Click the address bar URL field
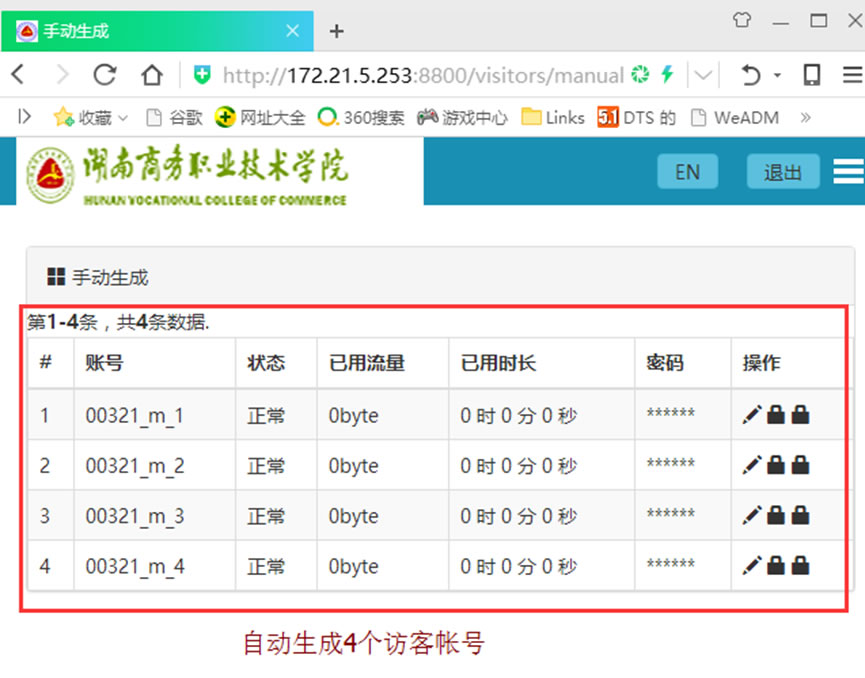Image resolution: width=865 pixels, height=678 pixels. tap(420, 75)
